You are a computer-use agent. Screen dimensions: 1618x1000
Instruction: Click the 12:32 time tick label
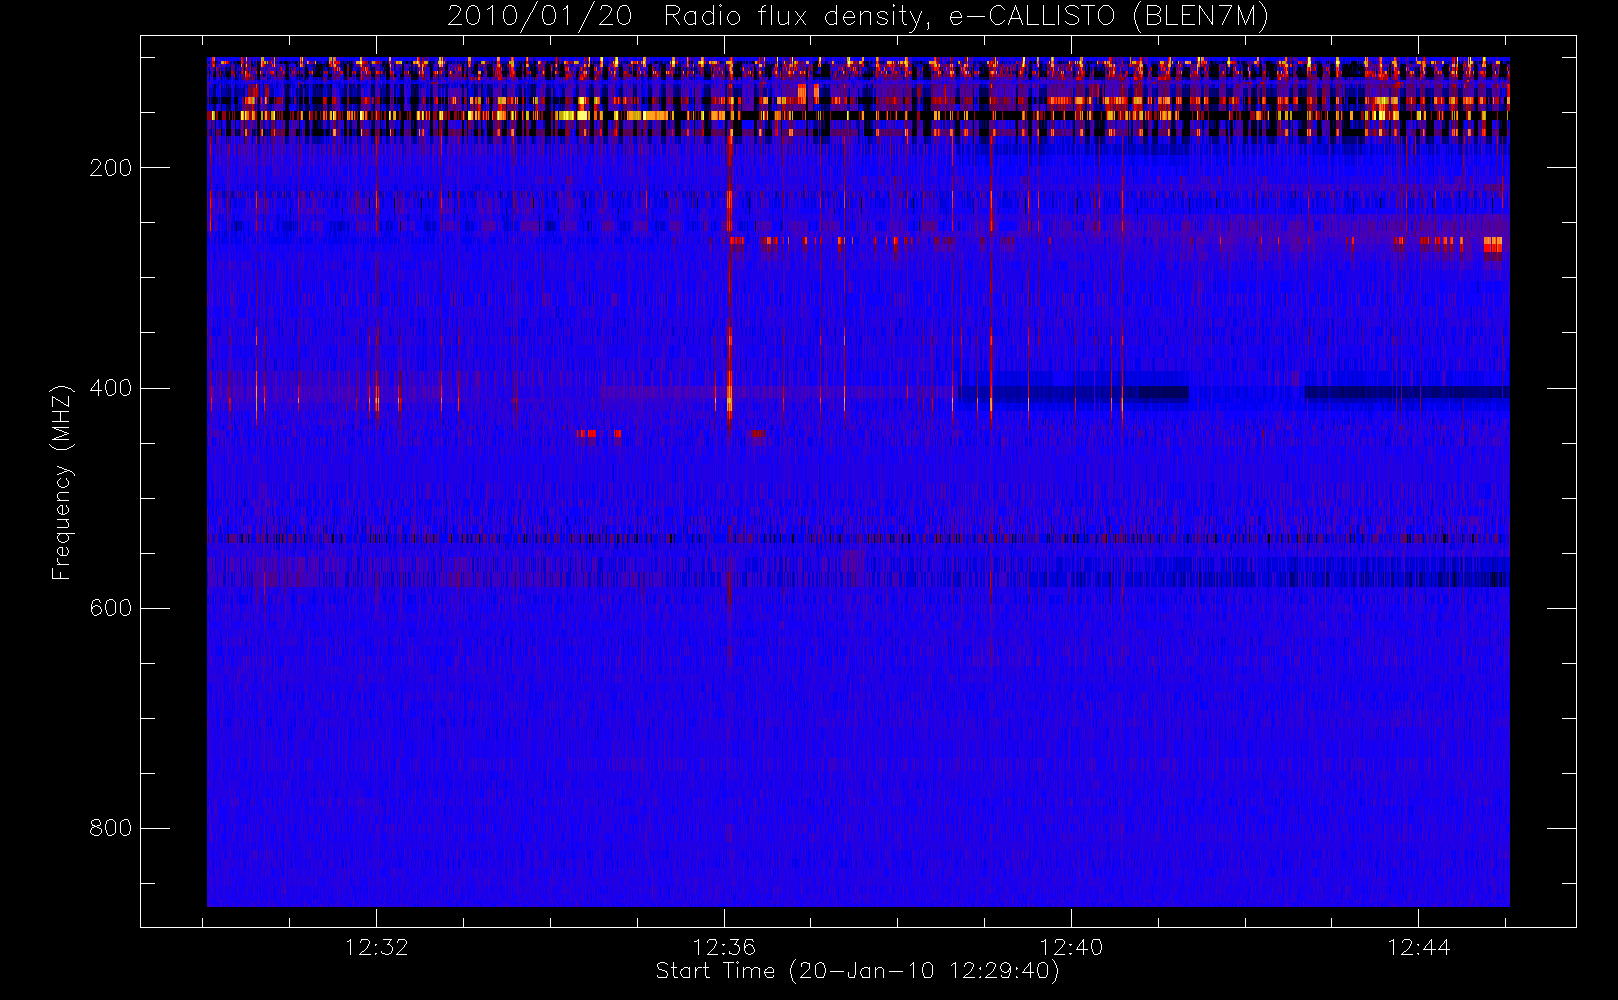pos(376,947)
